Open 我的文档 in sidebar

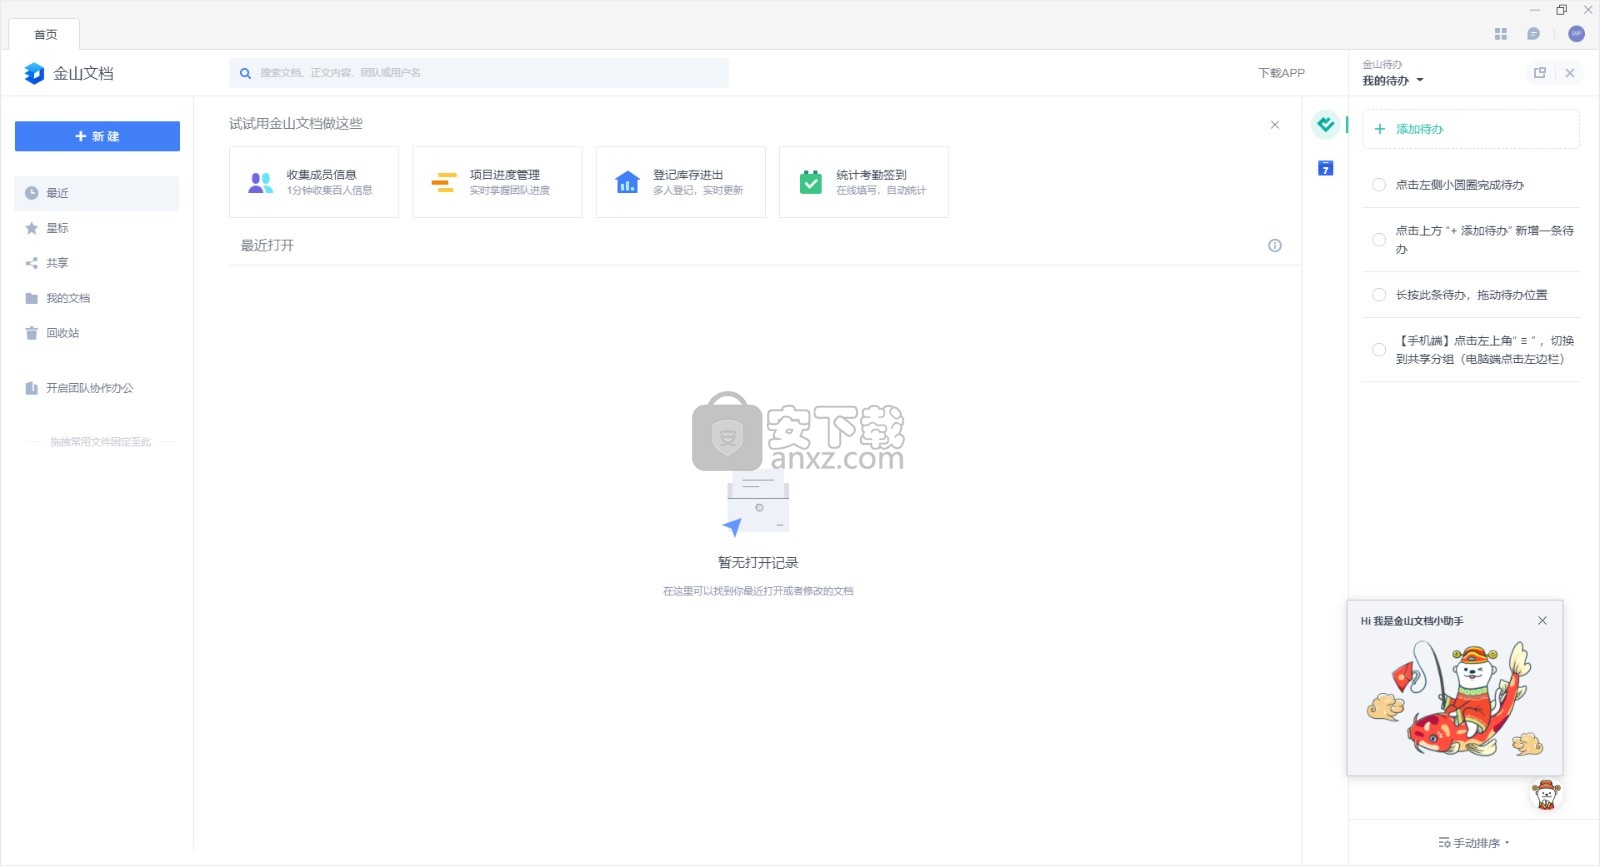click(97, 298)
